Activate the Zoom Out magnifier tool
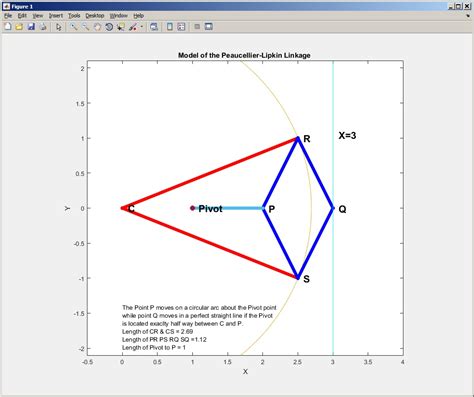This screenshot has height=397, width=474. [x=86, y=27]
